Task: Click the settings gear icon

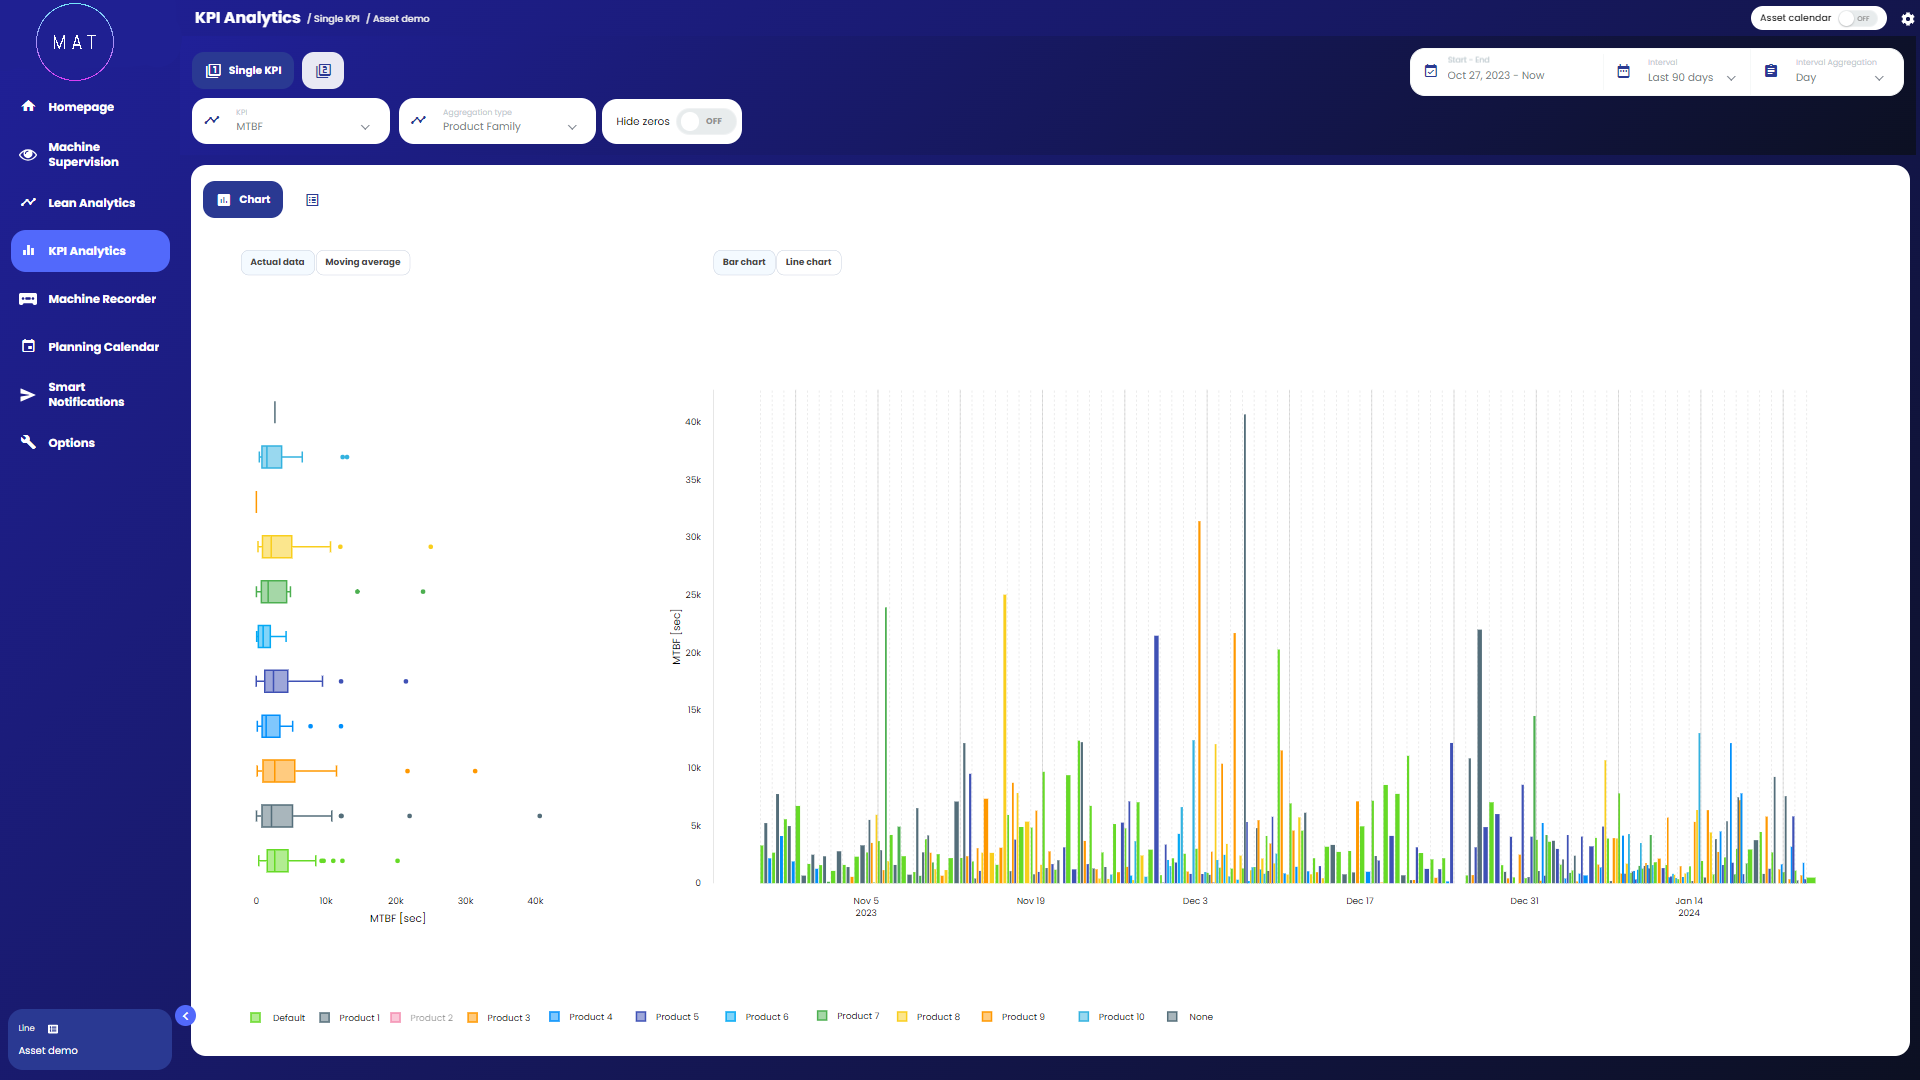Action: [1907, 19]
